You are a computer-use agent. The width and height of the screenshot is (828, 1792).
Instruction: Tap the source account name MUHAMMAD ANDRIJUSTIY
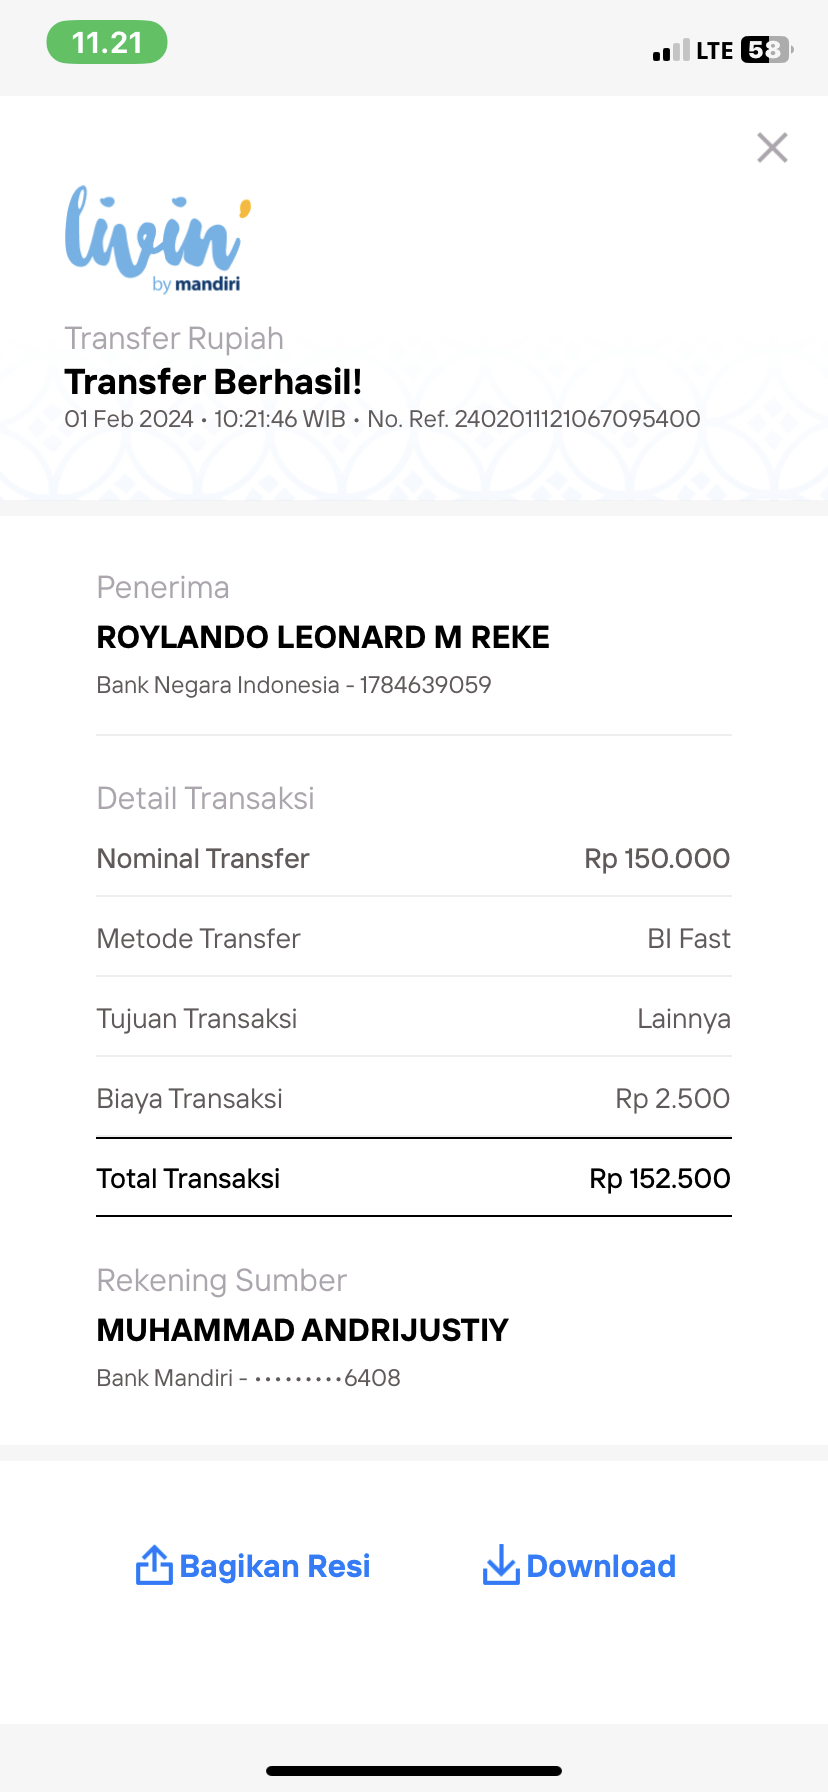(303, 1330)
